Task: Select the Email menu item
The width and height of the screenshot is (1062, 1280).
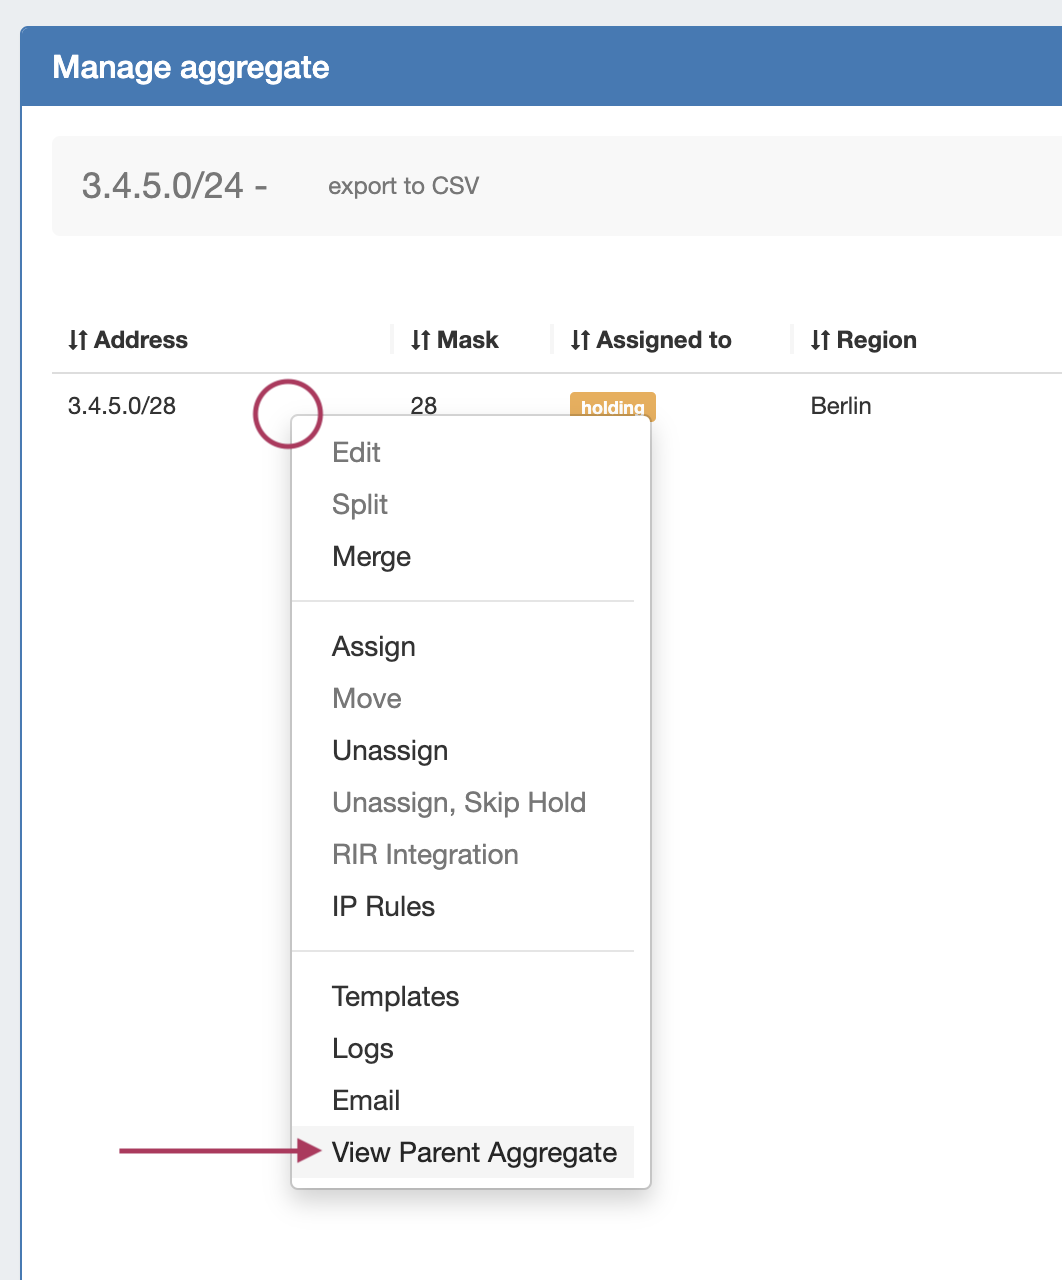Action: [x=366, y=1101]
